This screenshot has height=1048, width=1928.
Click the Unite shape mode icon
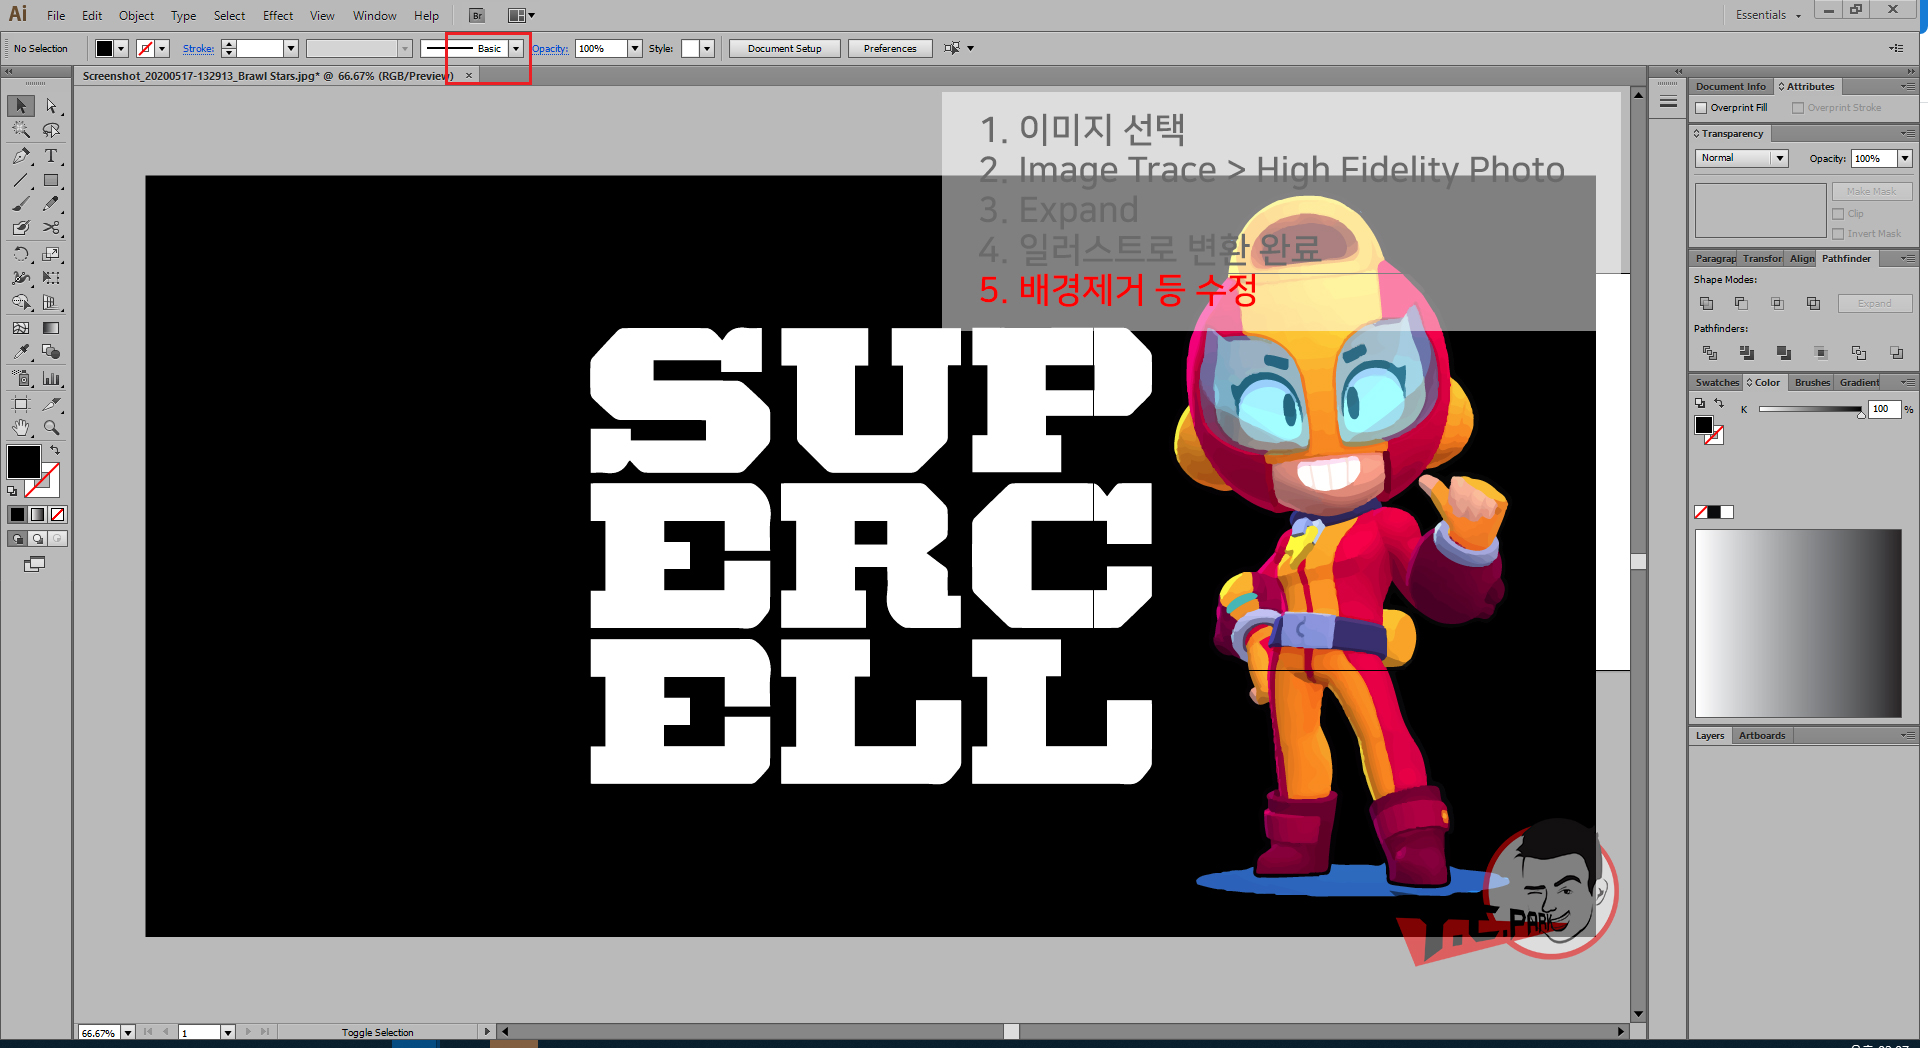tap(1706, 303)
